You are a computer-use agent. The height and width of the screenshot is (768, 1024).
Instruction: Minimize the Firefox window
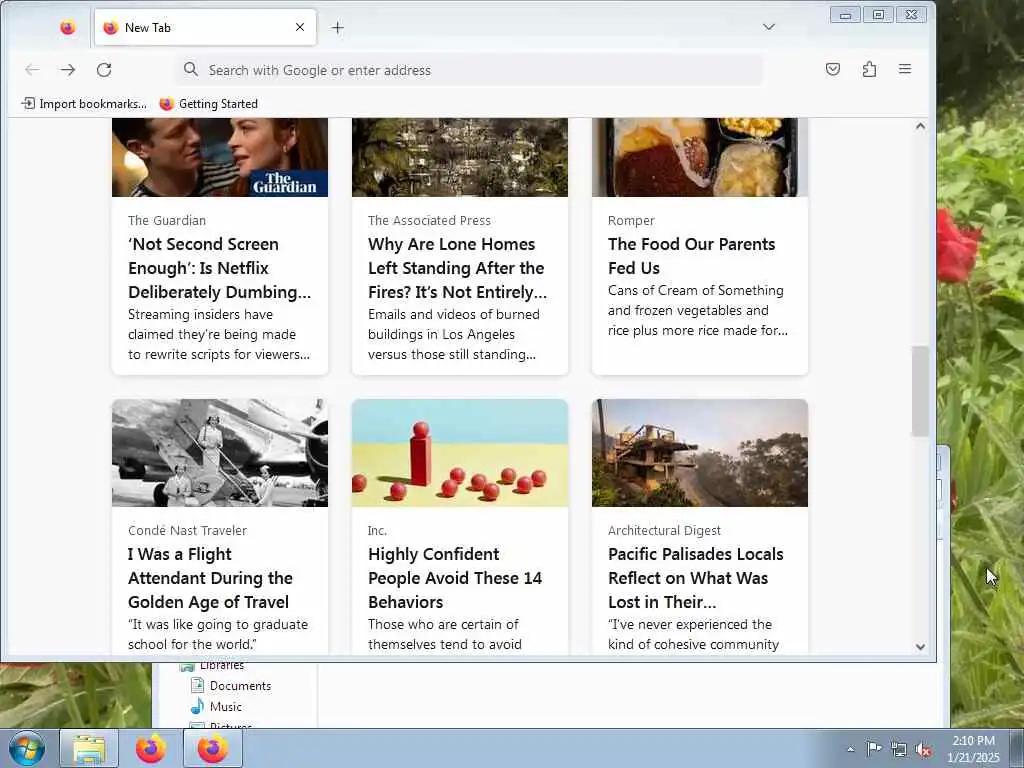[845, 14]
